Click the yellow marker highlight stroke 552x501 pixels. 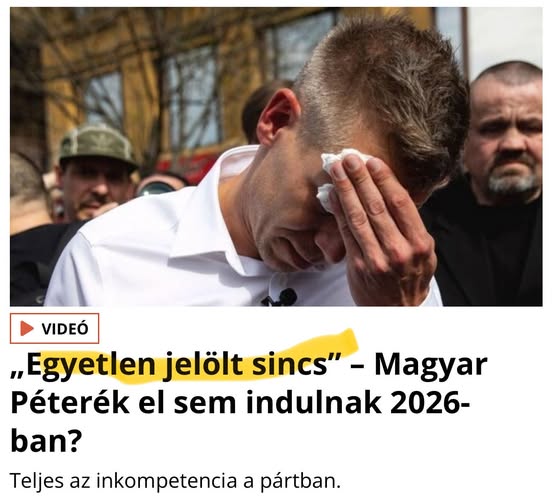pyautogui.click(x=197, y=357)
